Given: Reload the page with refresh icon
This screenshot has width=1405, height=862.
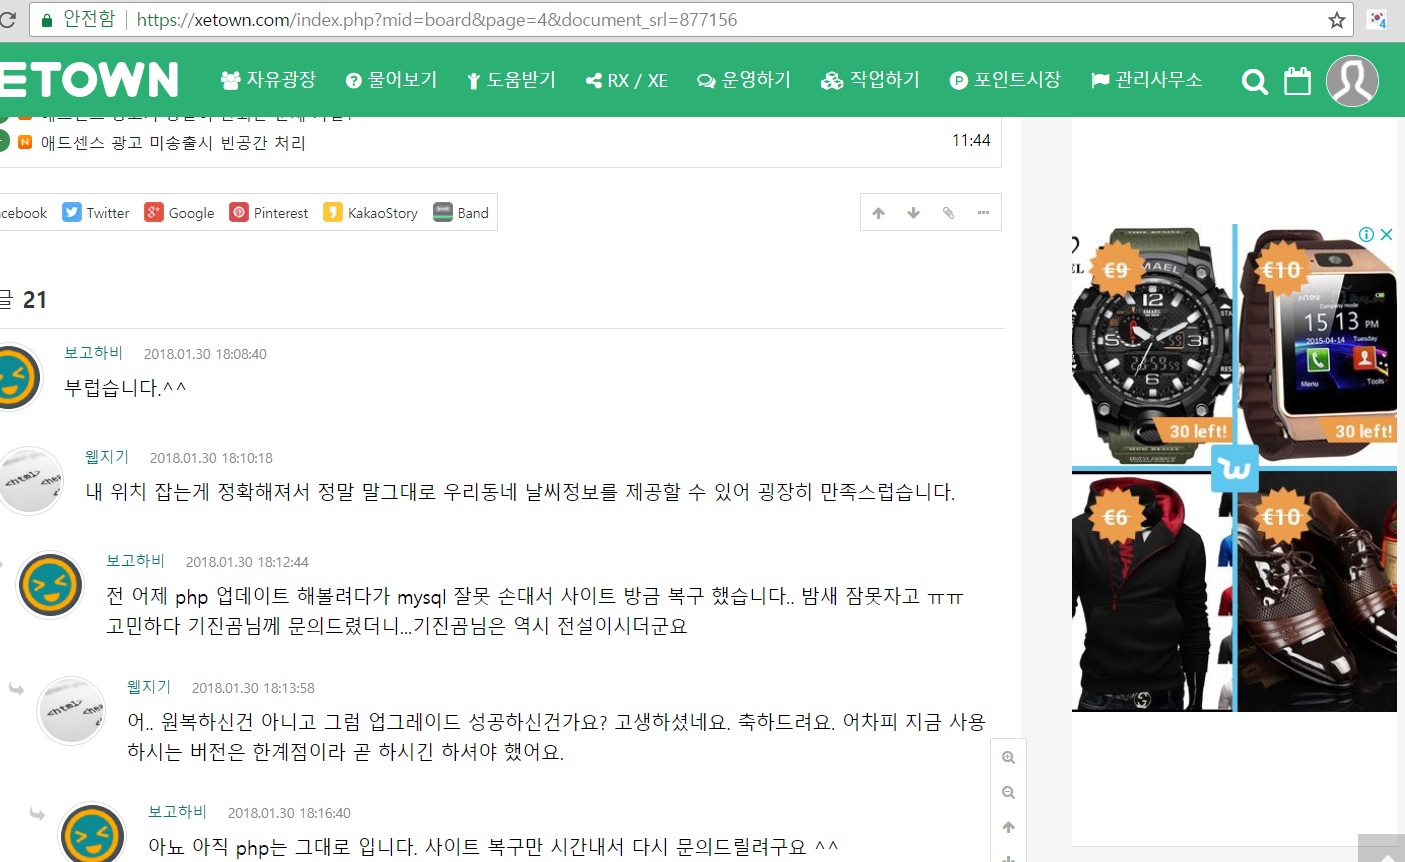Looking at the screenshot, I should 8,20.
